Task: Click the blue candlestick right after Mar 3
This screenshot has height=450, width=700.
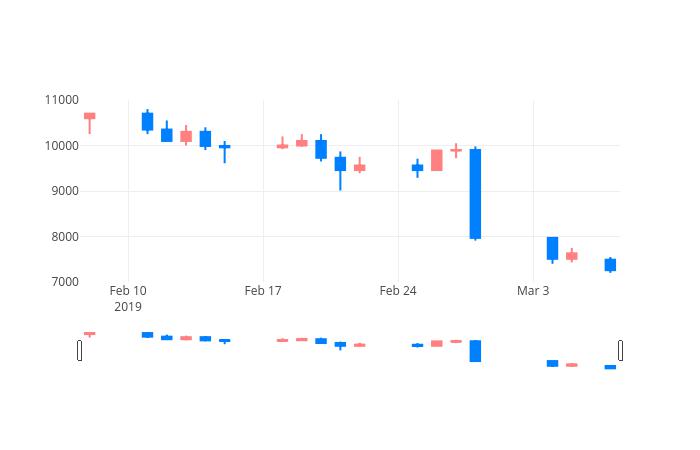Action: 552,249
